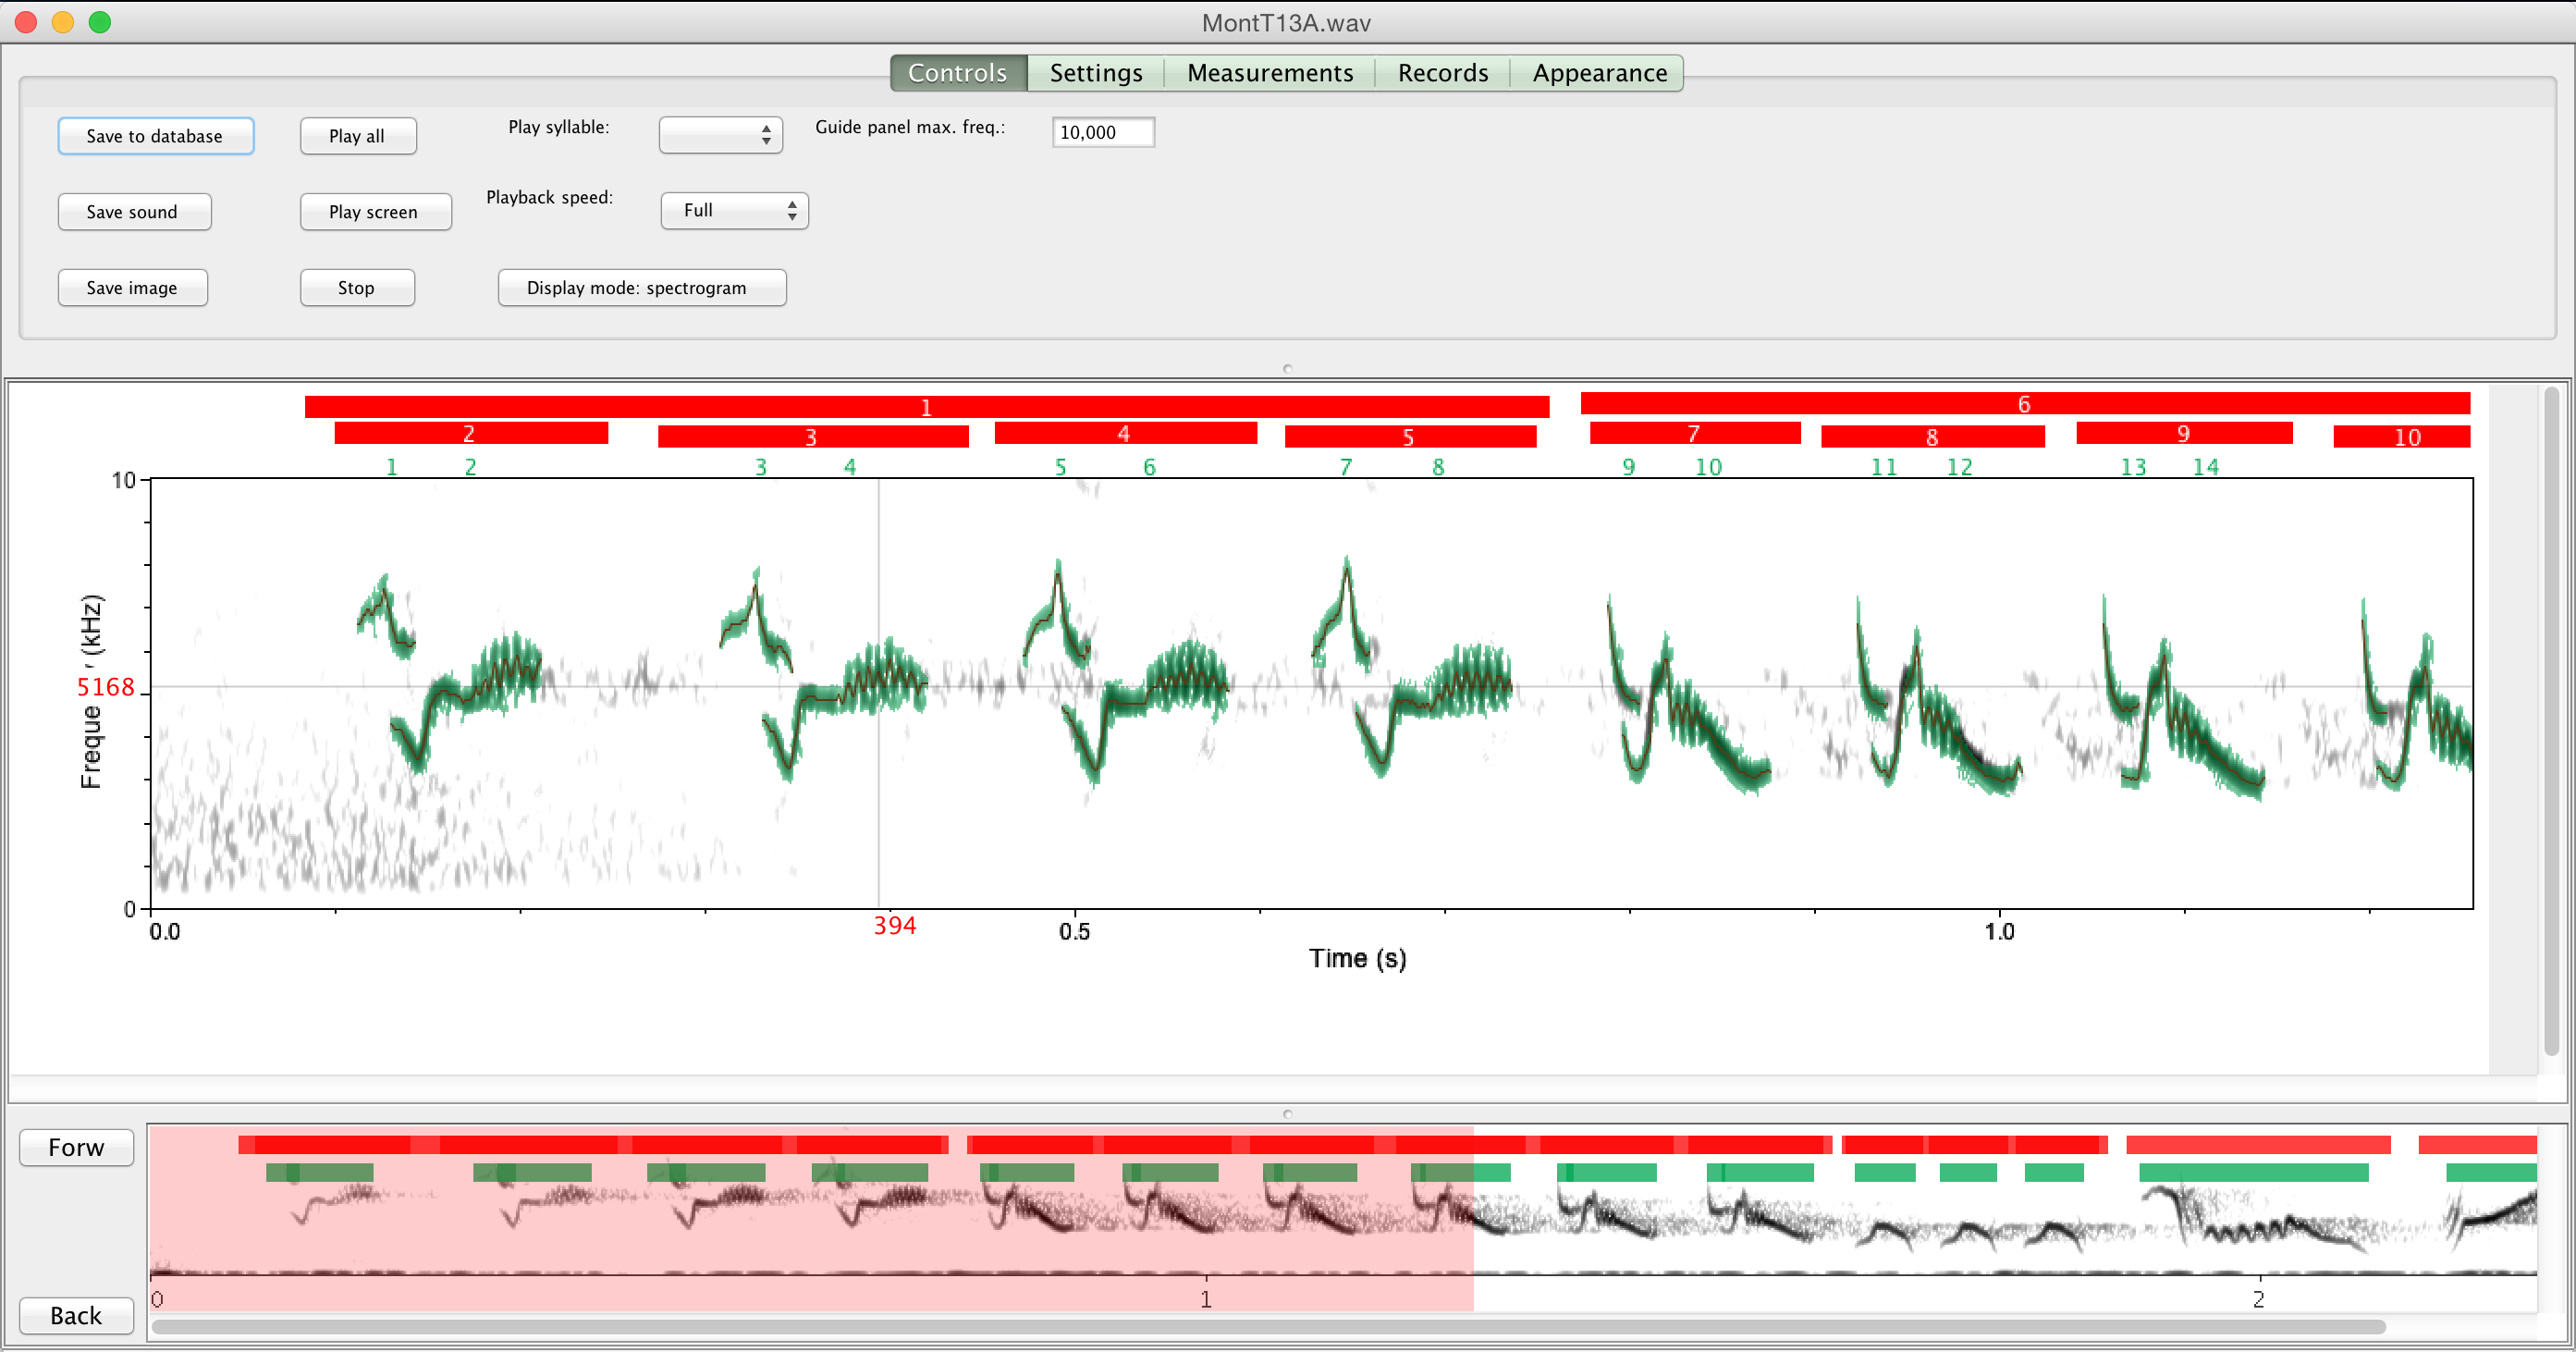Click green element number 10 label
This screenshot has height=1352, width=2576.
tap(1708, 467)
